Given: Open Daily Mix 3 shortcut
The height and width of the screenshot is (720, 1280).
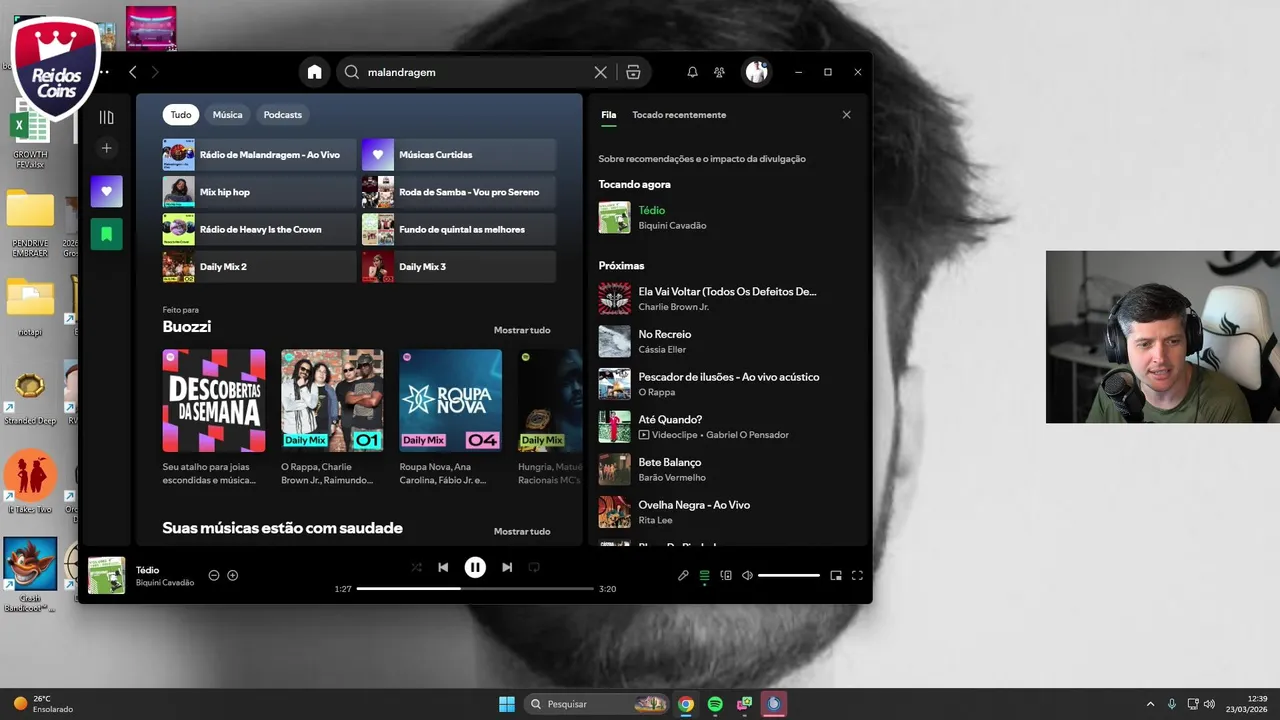Looking at the screenshot, I should coord(458,267).
